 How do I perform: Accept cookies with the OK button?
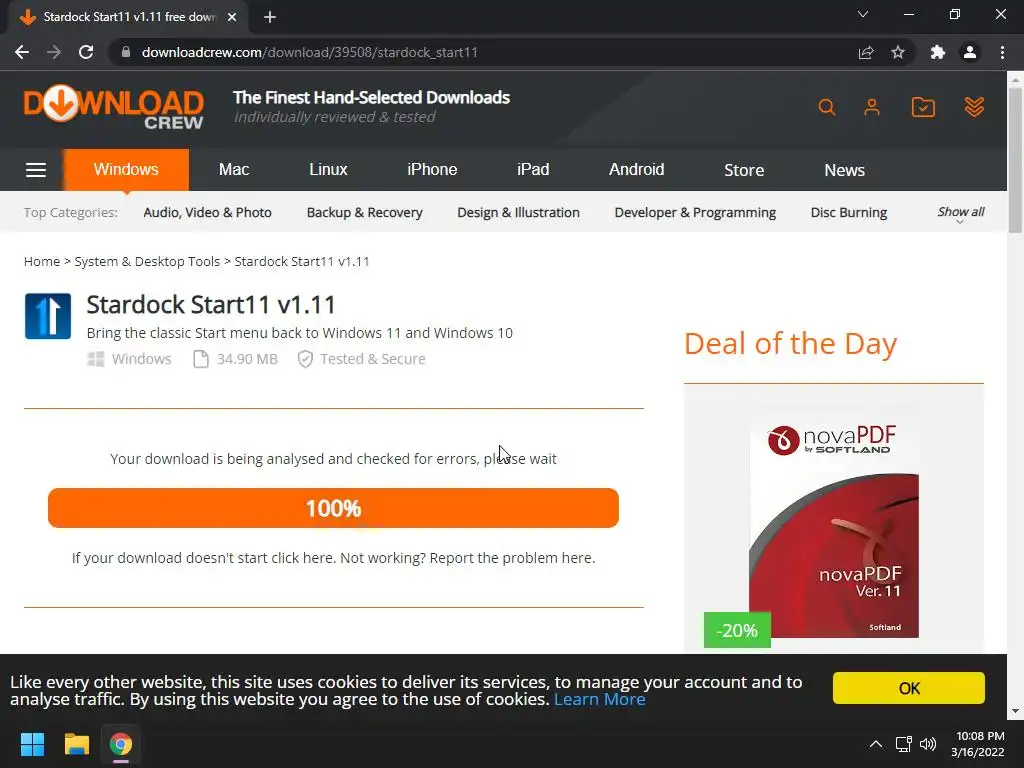click(x=908, y=688)
